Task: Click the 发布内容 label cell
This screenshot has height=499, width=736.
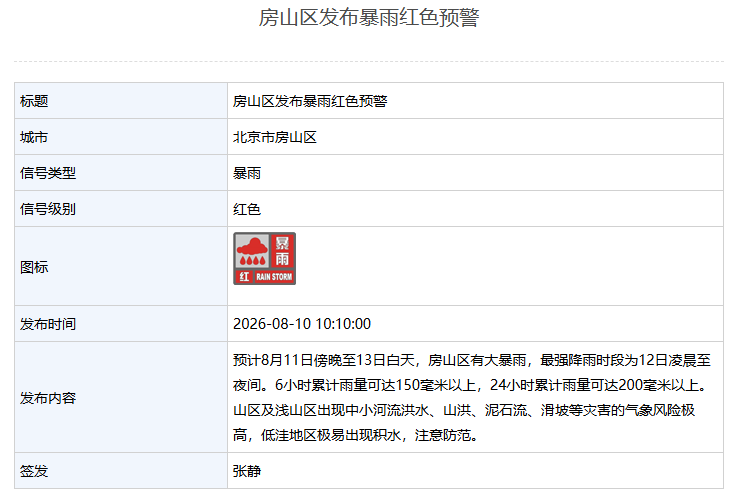Action: click(121, 398)
